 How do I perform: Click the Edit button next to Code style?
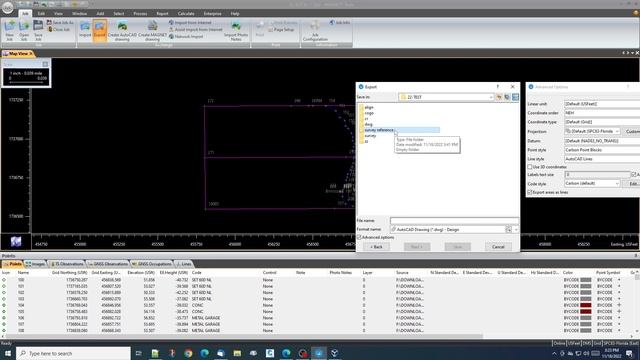click(x=632, y=184)
